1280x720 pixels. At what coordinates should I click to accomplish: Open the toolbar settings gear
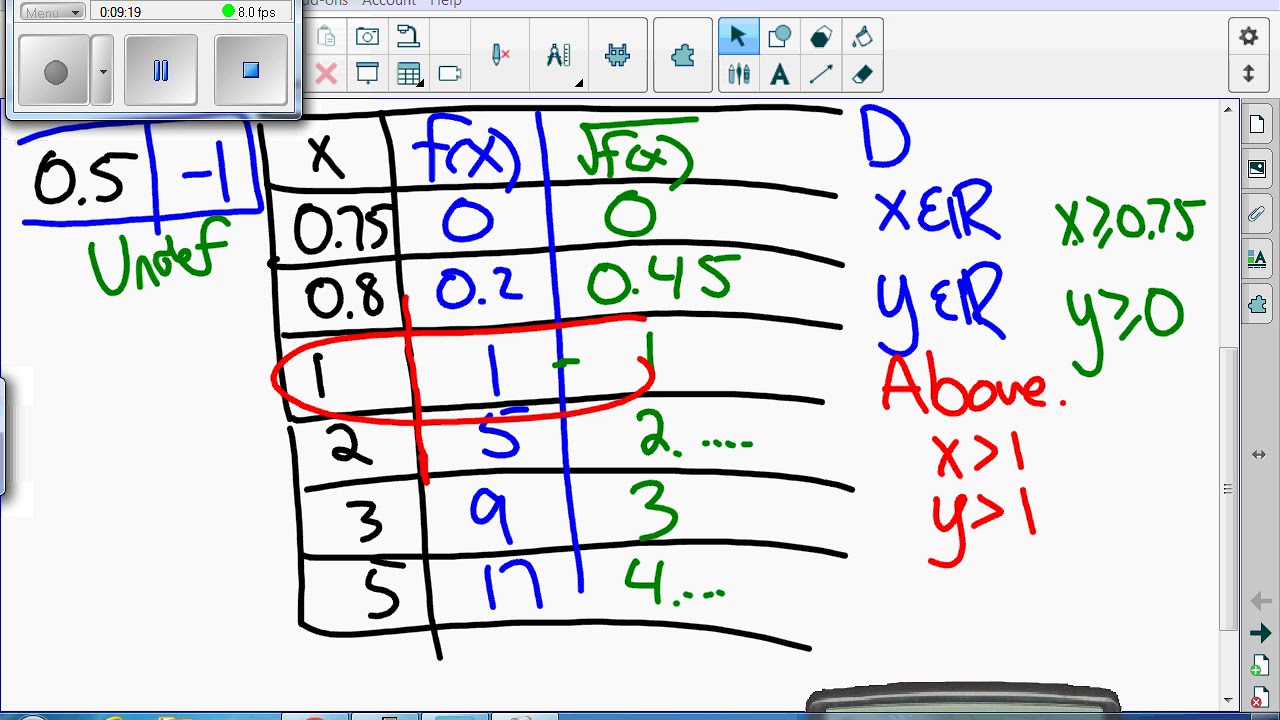1248,37
